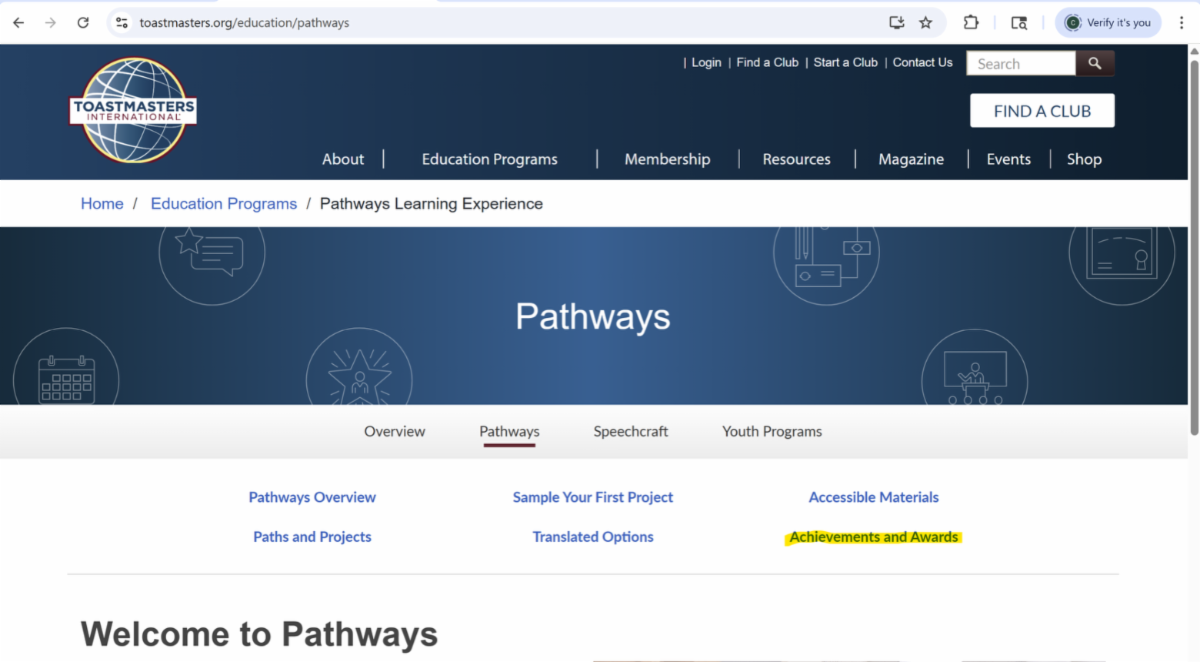Viewport: 1200px width, 662px height.
Task: Click the install app icon in address bar
Action: pos(896,23)
